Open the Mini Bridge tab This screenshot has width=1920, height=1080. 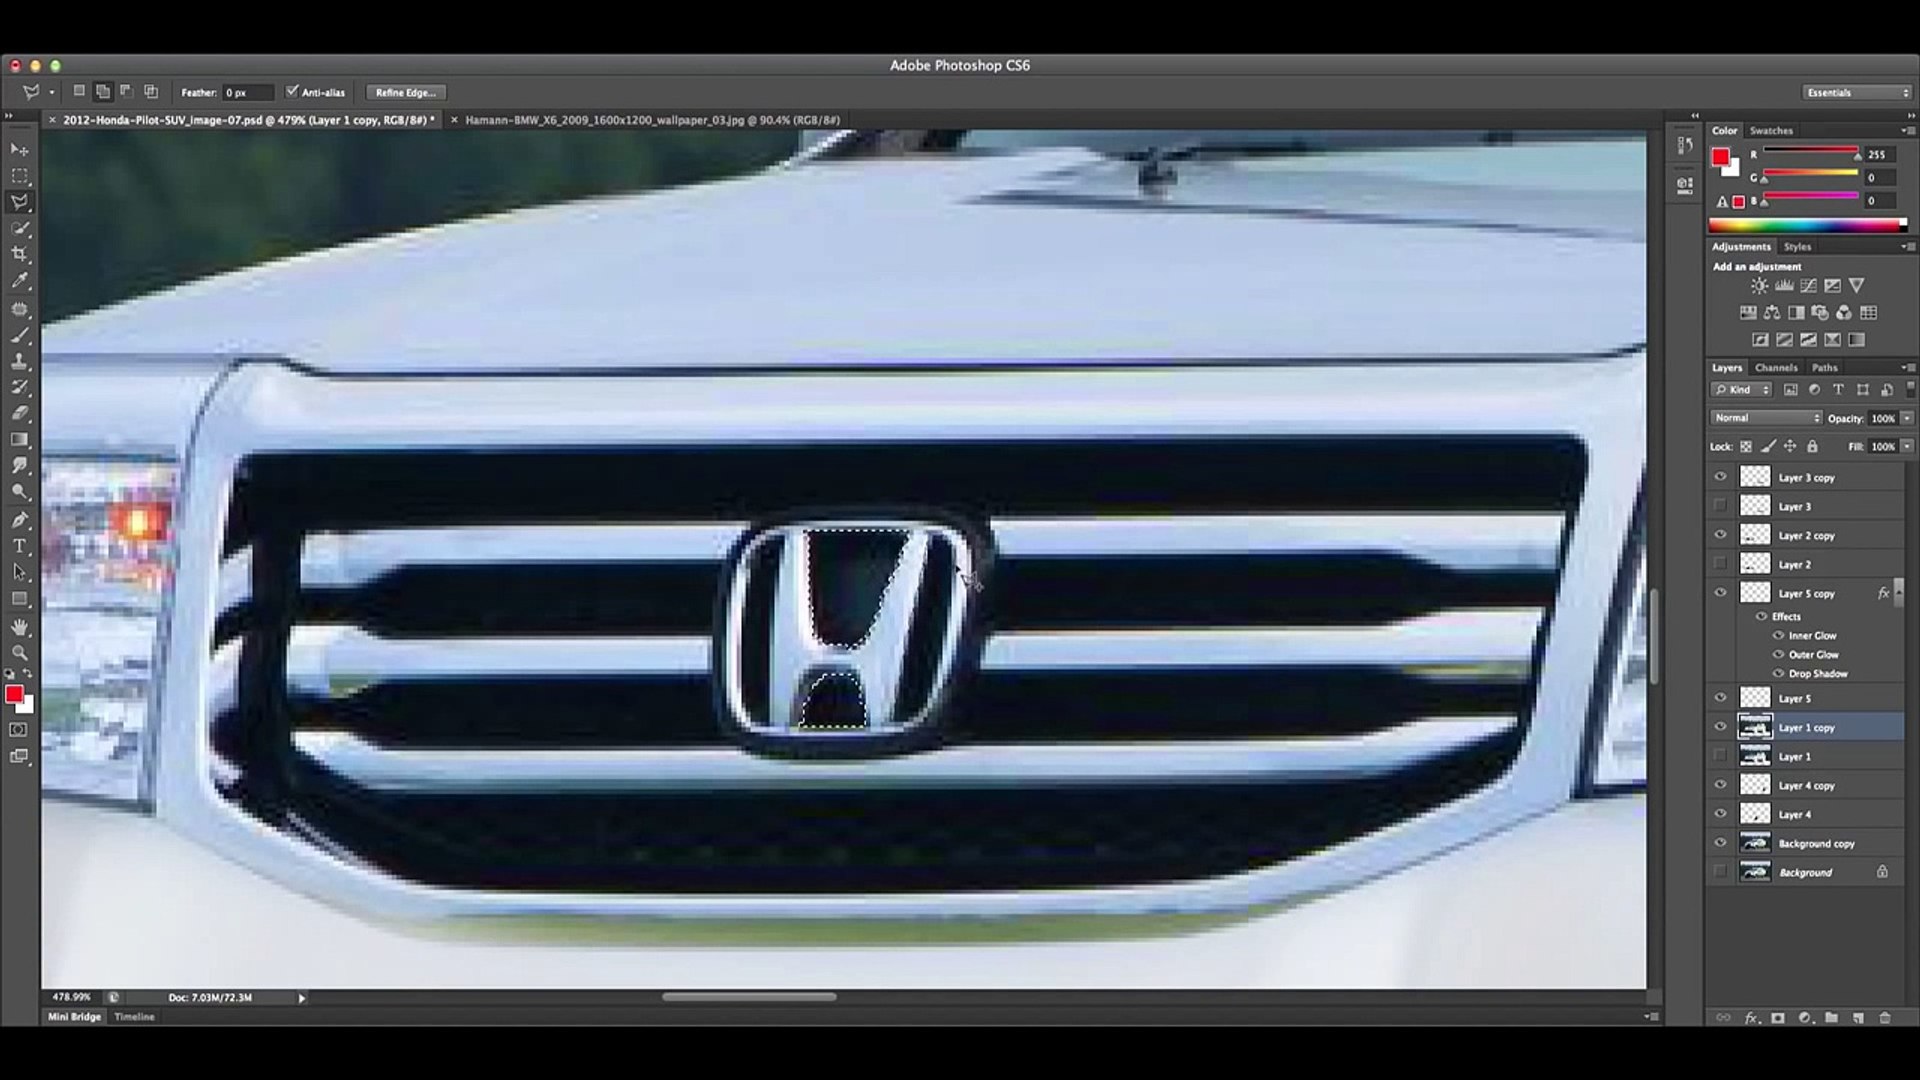[75, 1017]
